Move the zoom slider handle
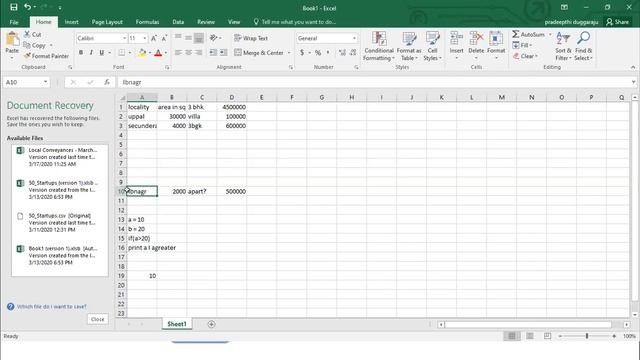The height and width of the screenshot is (360, 640). click(587, 336)
